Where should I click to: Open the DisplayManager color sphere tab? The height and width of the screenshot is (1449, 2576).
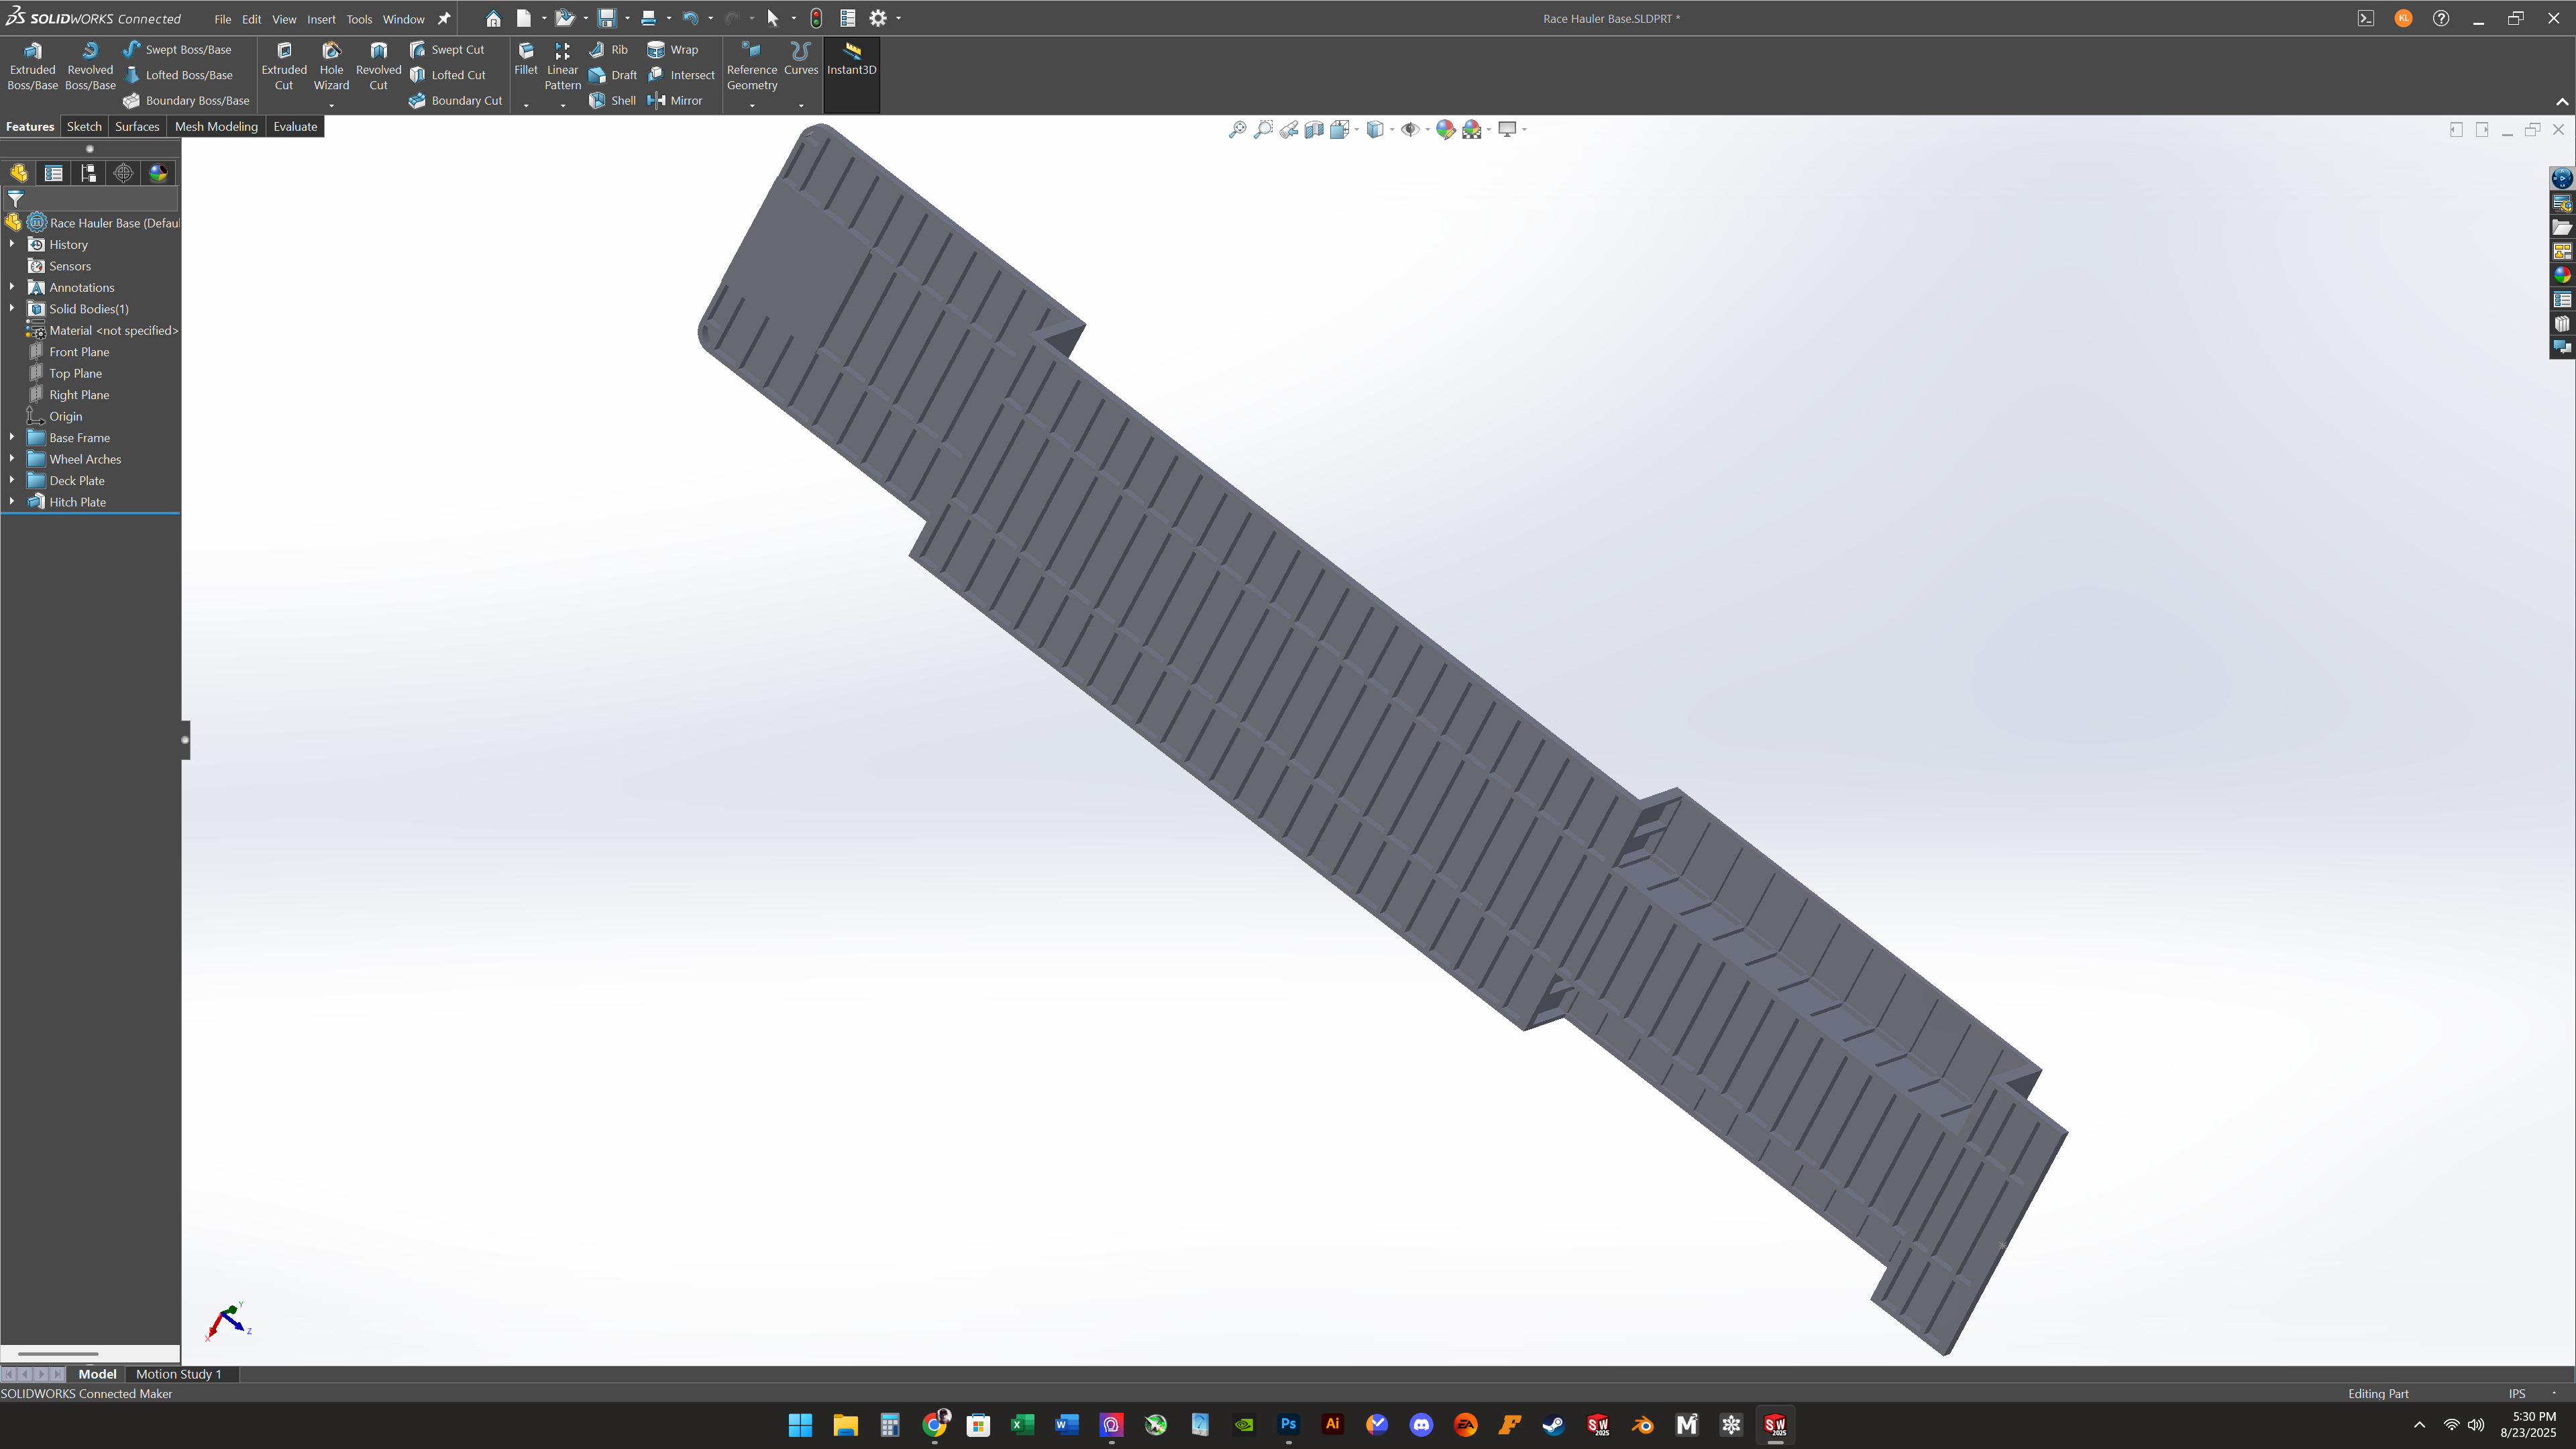point(158,173)
